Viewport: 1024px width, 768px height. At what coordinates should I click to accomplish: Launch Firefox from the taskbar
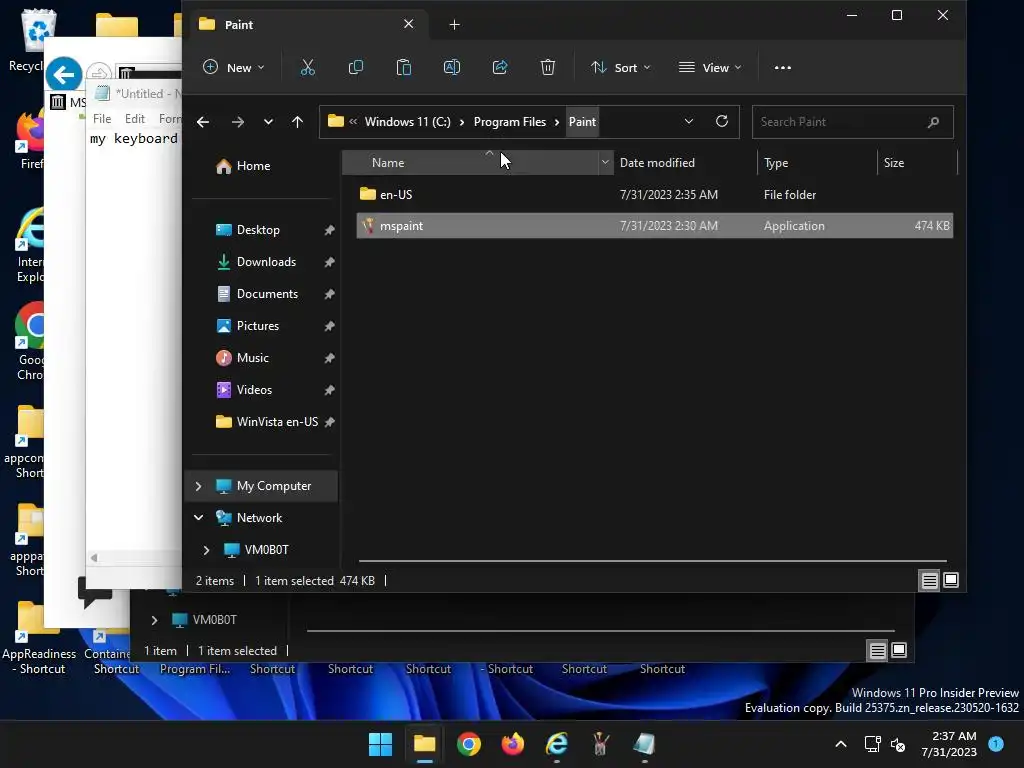(513, 744)
